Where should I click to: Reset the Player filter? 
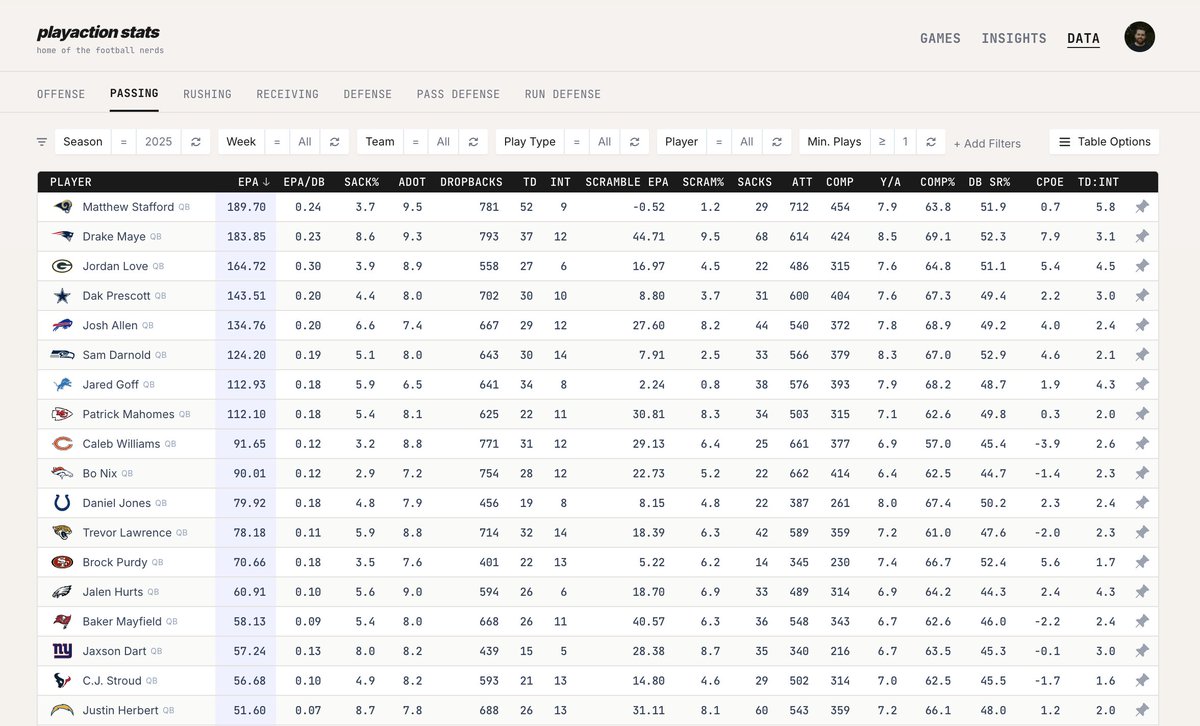[776, 142]
